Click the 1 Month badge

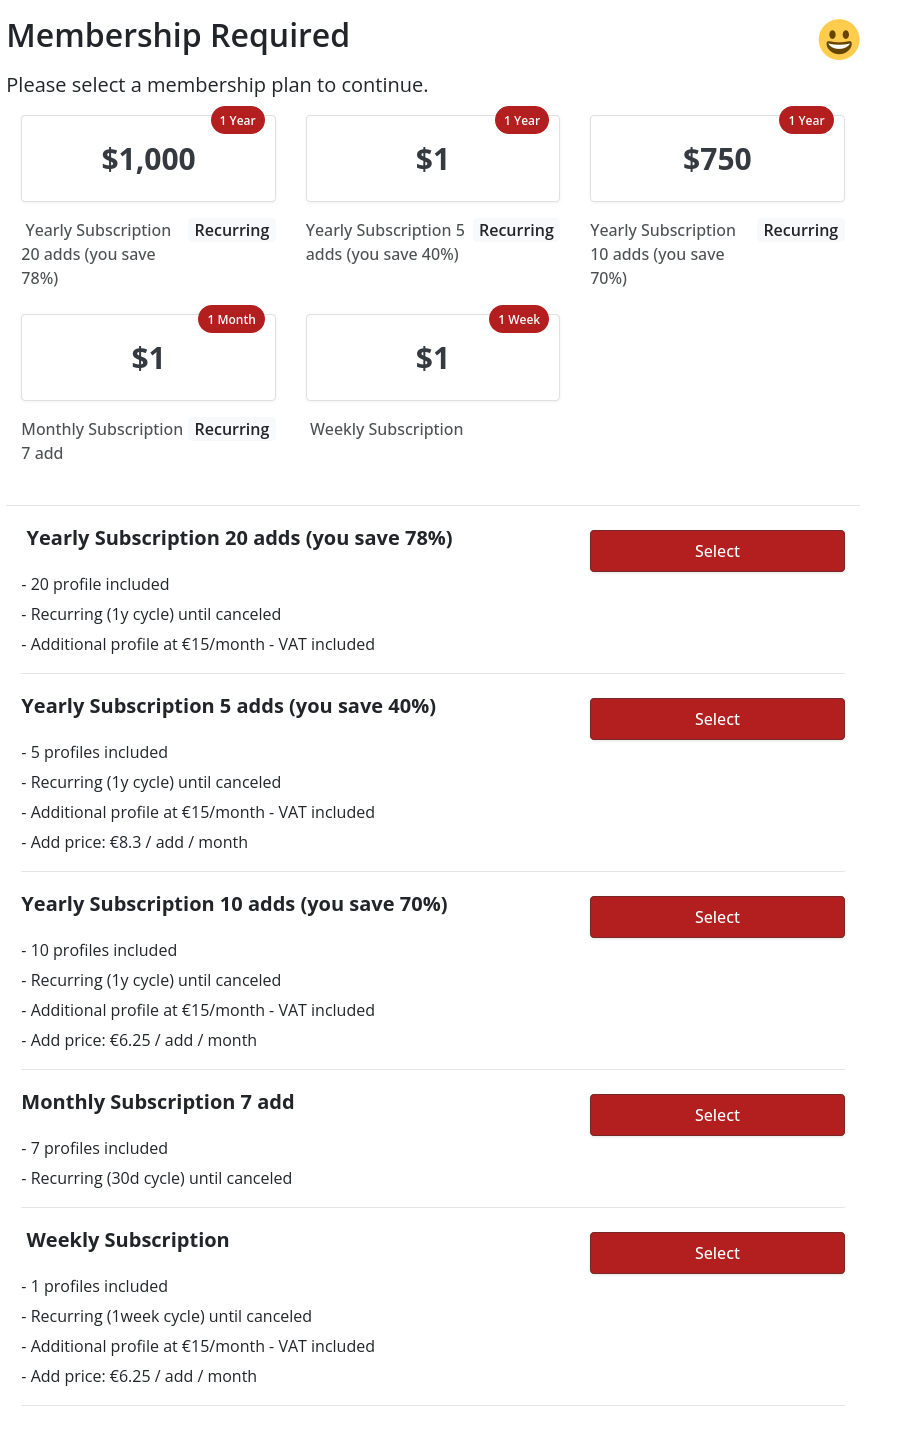coord(231,320)
